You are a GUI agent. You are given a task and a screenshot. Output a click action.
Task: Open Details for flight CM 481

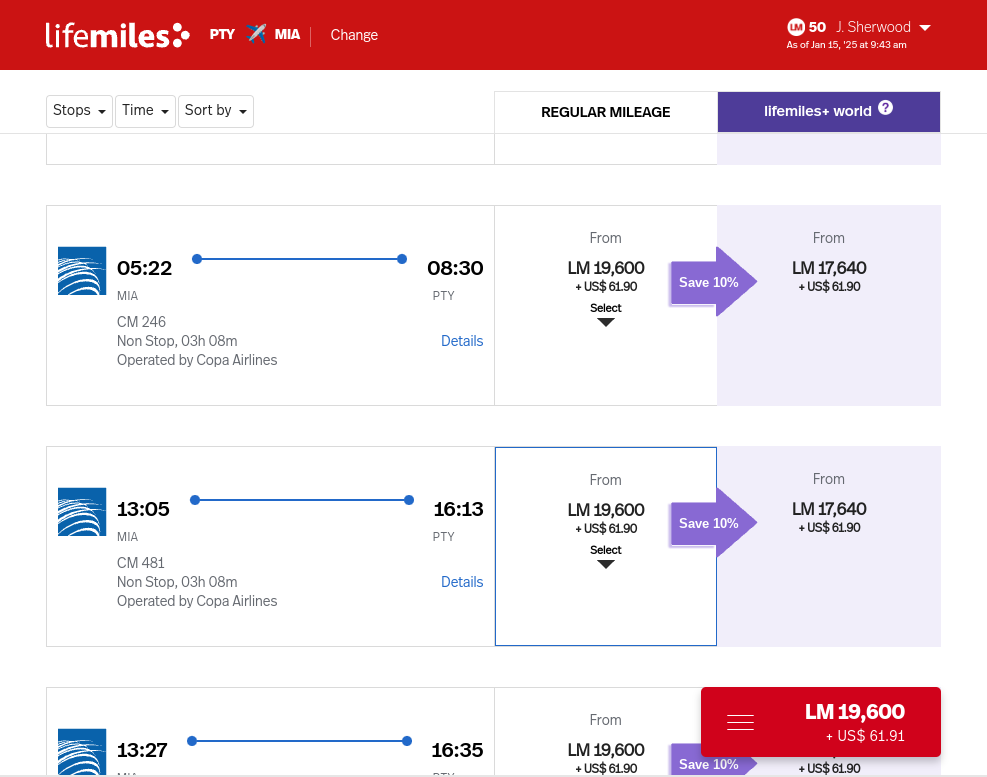click(x=462, y=582)
